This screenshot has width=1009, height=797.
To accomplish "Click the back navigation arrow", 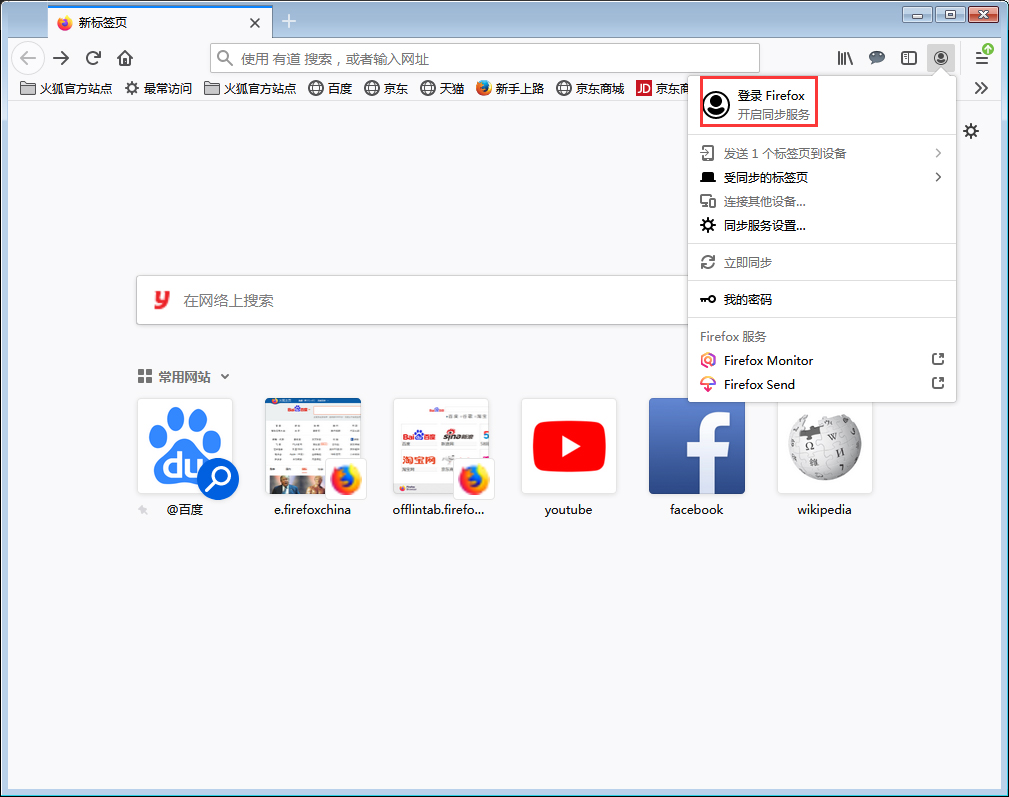I will [x=27, y=58].
